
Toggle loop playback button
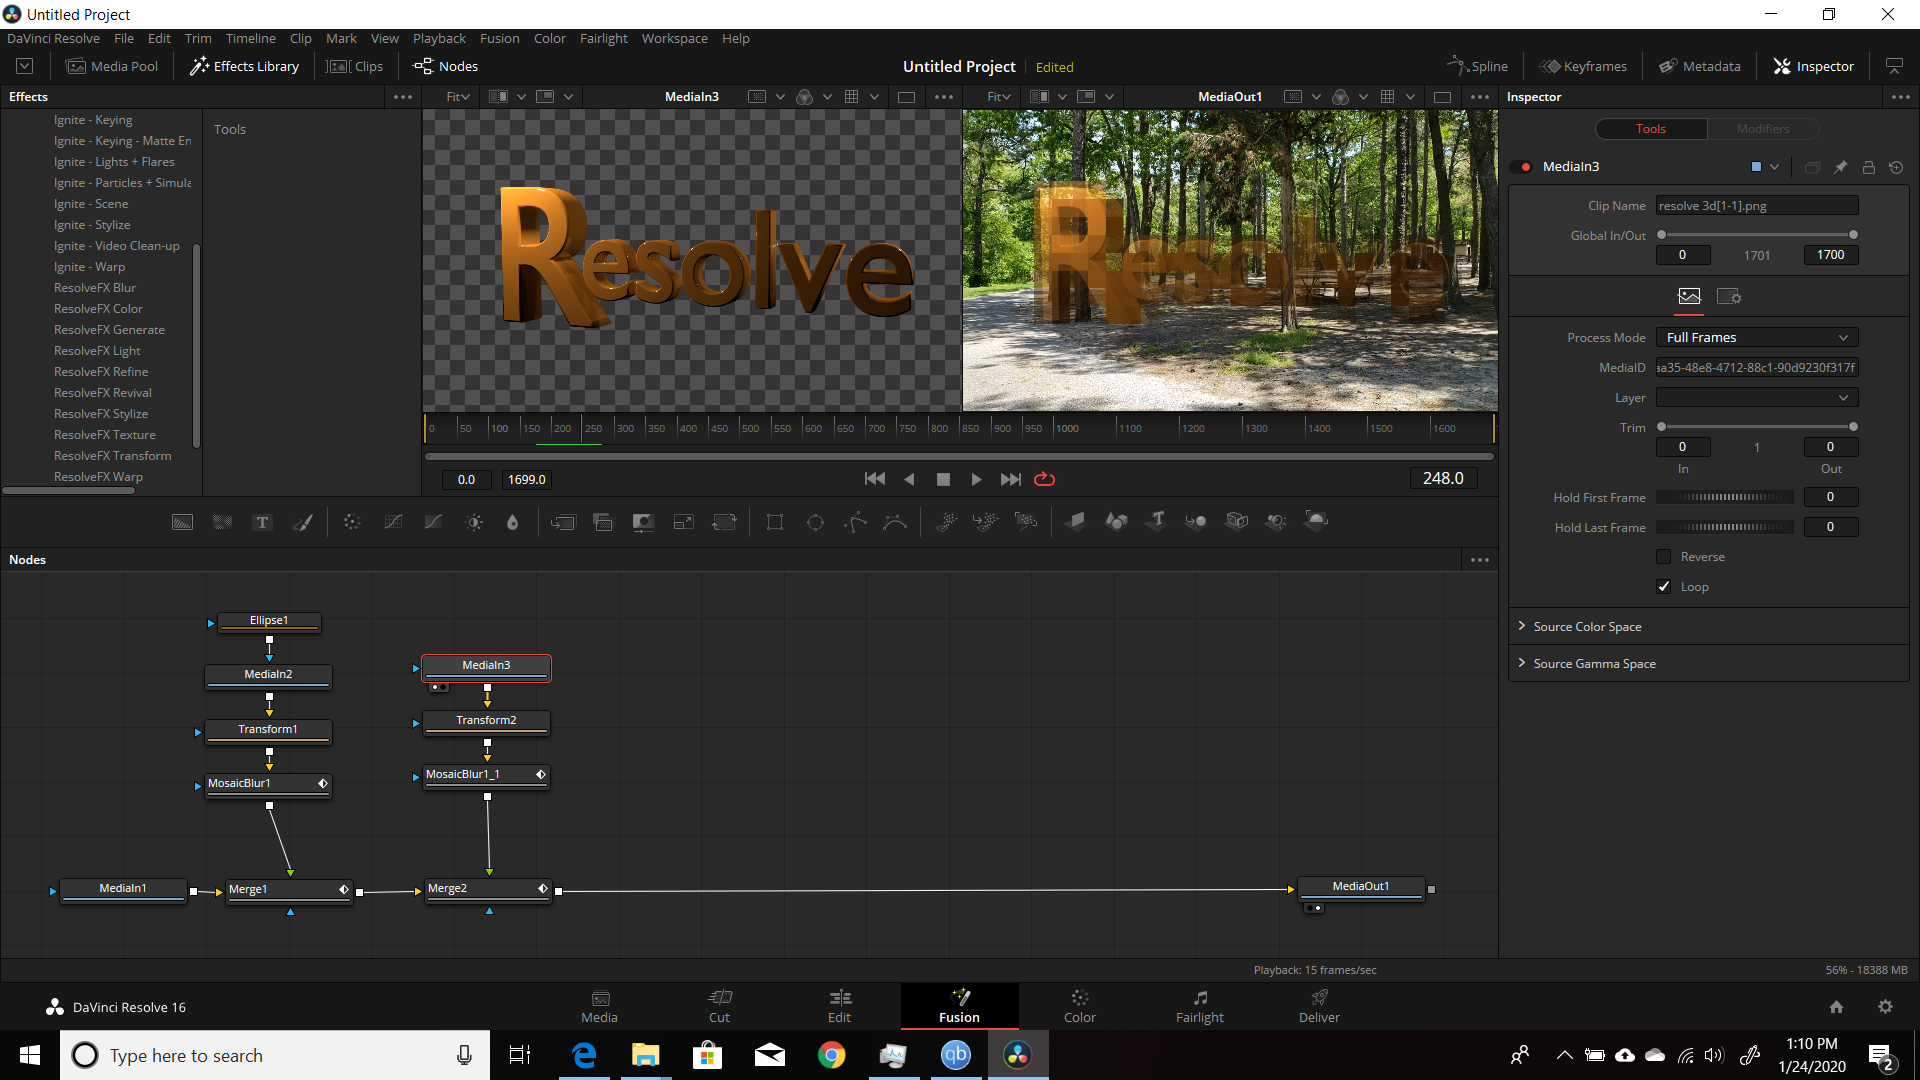[x=1044, y=479]
